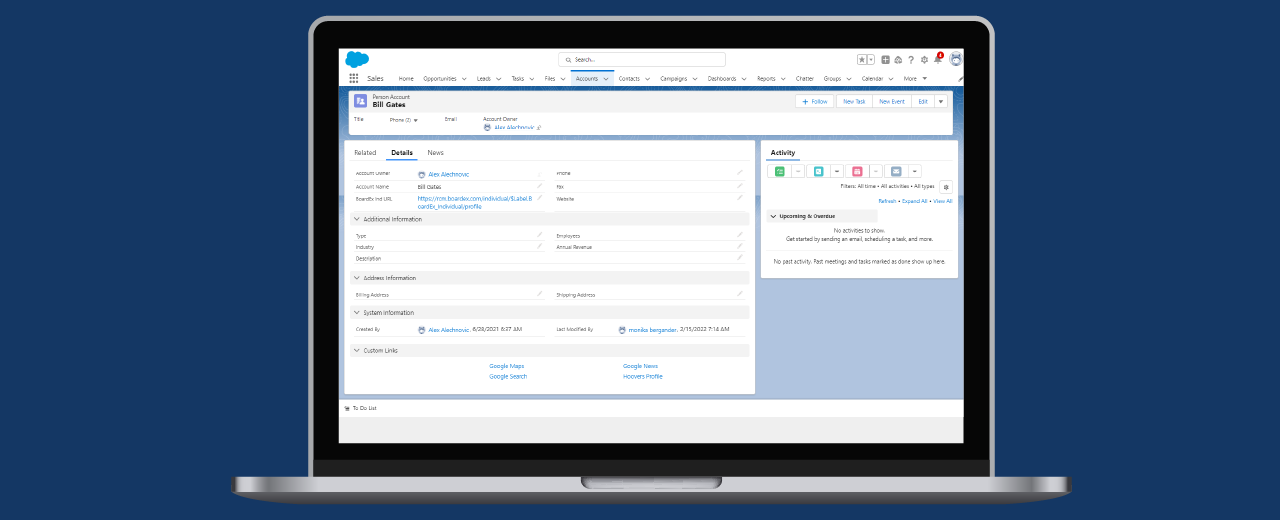Click the Edit record button
1280x520 pixels.
tap(923, 101)
